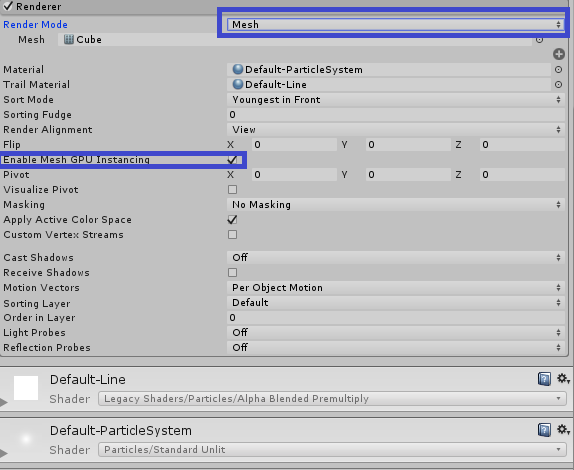This screenshot has width=574, height=470.
Task: Toggle Enable Mesh GPU Instancing checkbox
Action: (x=232, y=160)
